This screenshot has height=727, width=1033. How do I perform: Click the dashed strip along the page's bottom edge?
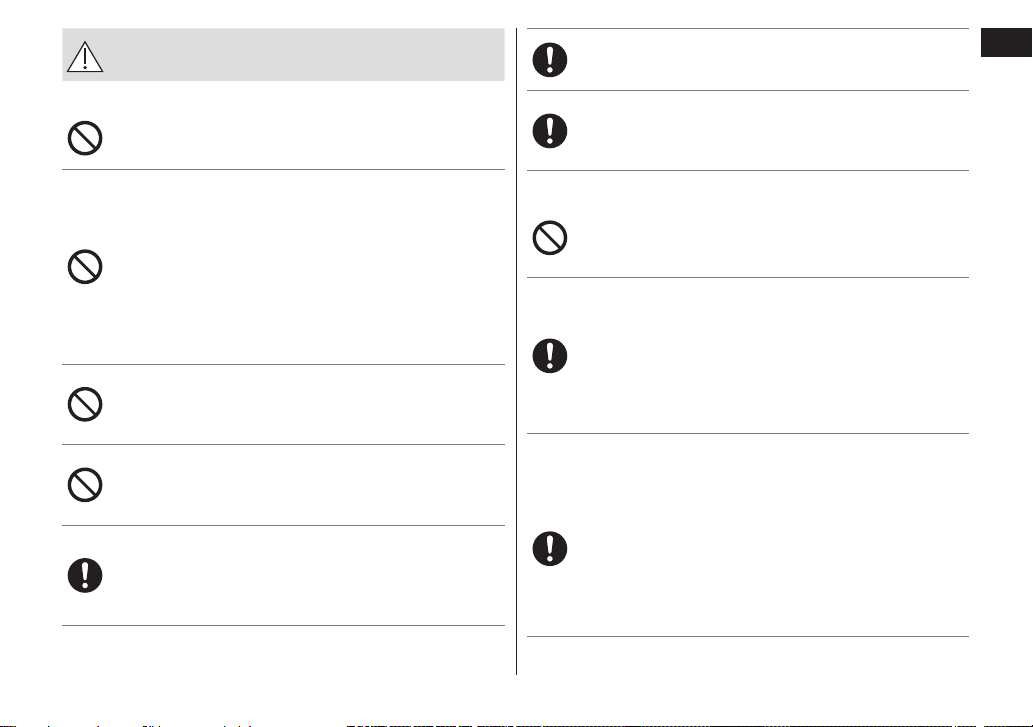click(x=516, y=725)
